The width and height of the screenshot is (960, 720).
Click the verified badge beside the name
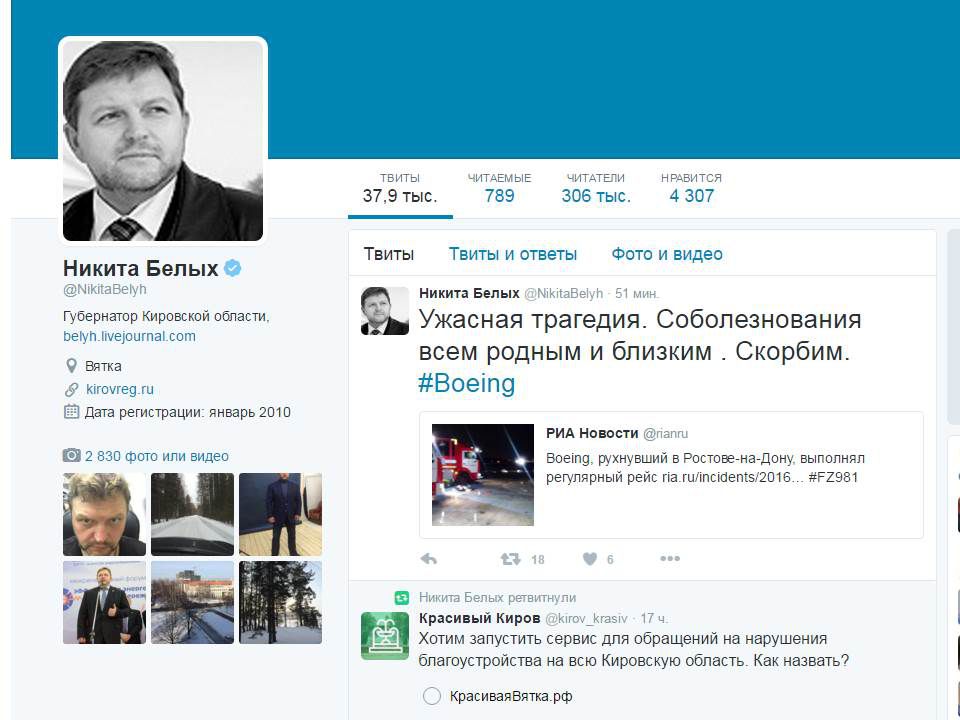(x=233, y=268)
